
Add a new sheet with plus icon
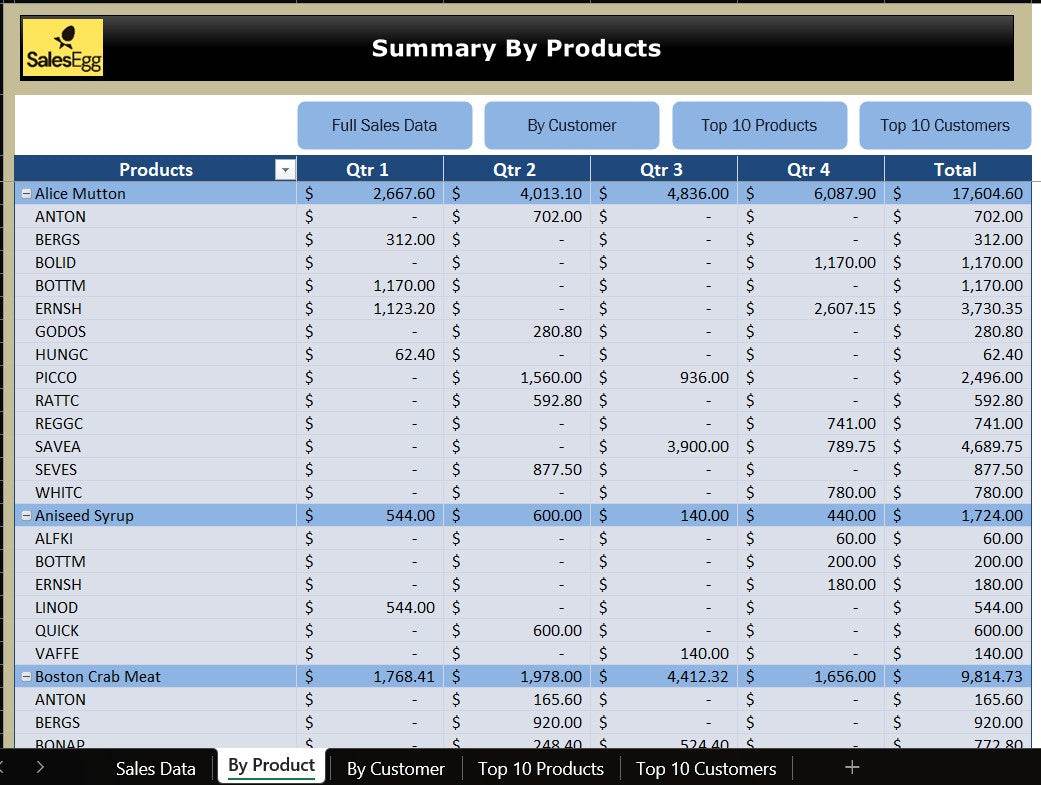852,767
